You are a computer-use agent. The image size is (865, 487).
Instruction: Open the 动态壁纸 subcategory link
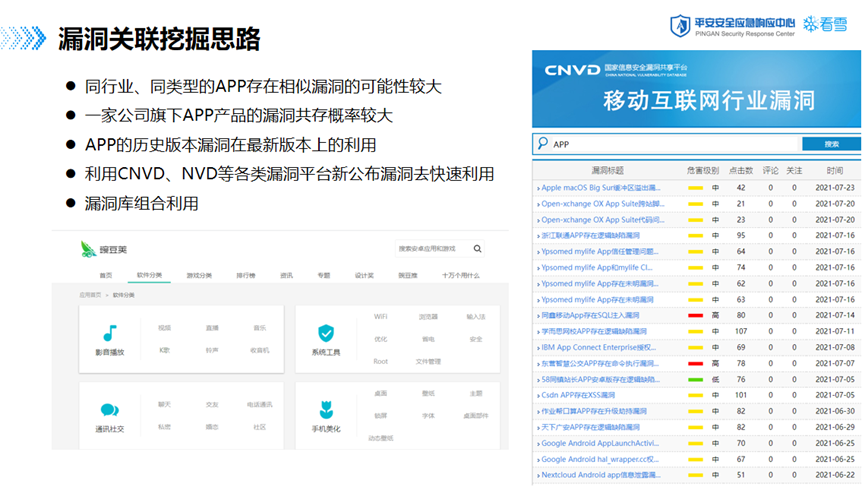coord(381,438)
